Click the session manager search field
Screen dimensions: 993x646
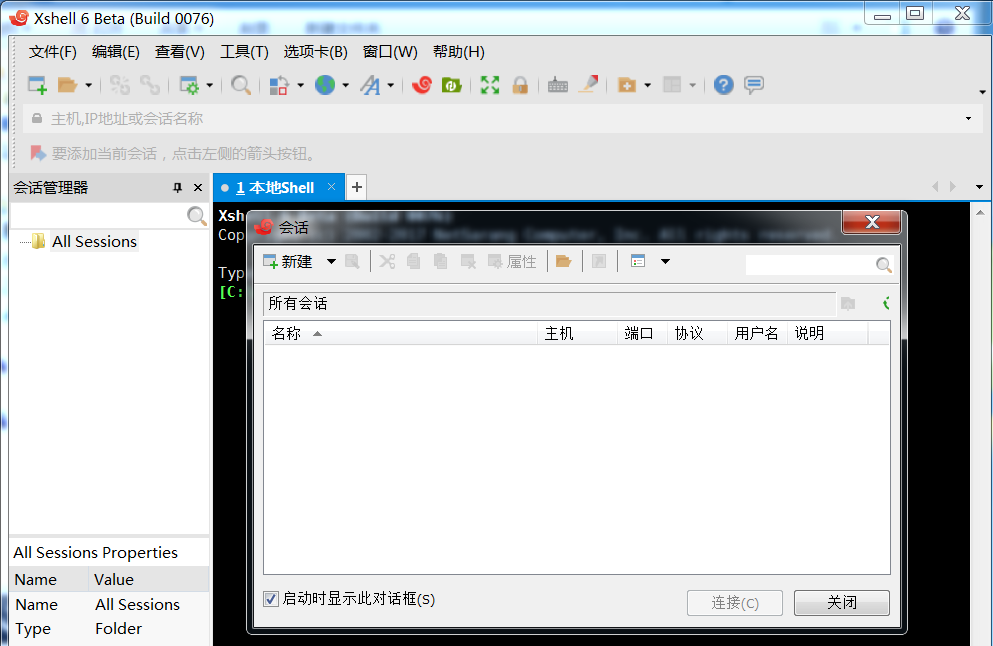[x=99, y=216]
